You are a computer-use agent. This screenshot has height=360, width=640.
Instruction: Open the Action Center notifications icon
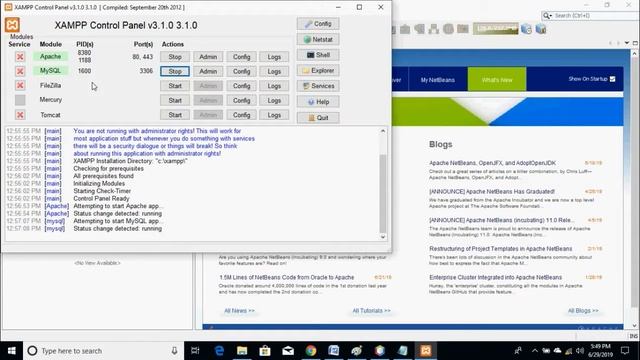click(625, 351)
